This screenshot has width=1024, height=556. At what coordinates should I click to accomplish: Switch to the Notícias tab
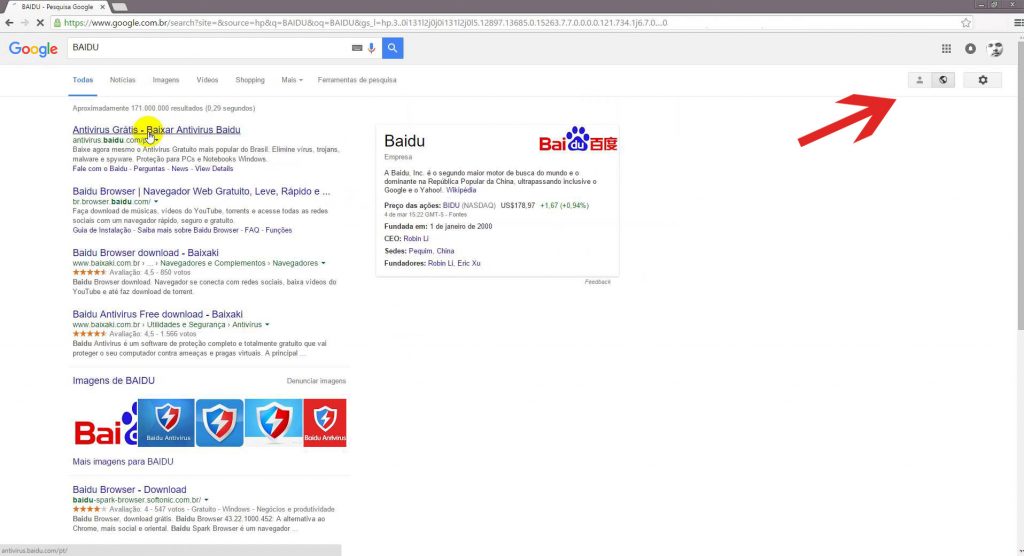[123, 80]
